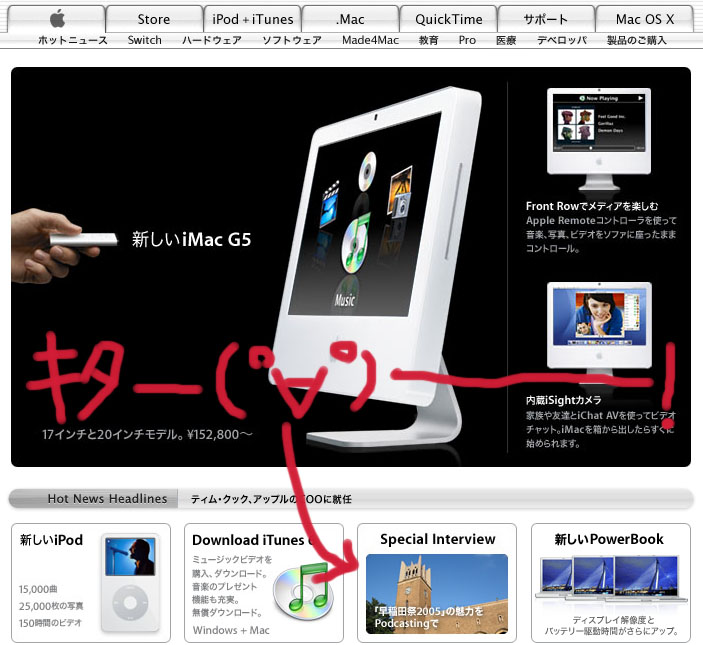
Task: Open the Store tab
Action: coord(154,19)
